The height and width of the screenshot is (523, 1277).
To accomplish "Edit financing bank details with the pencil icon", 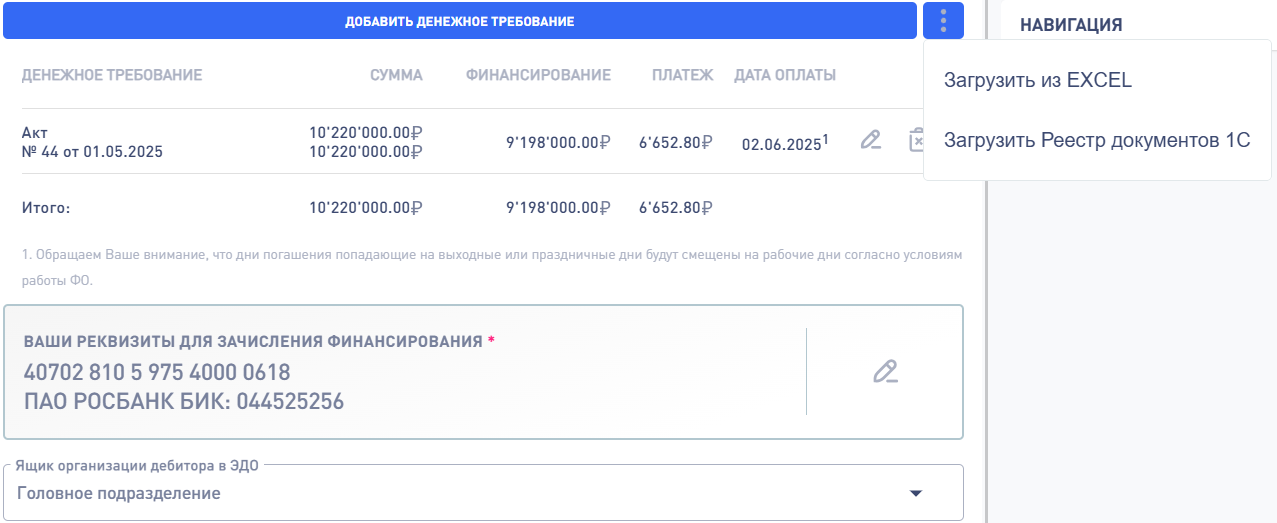I will tap(885, 372).
